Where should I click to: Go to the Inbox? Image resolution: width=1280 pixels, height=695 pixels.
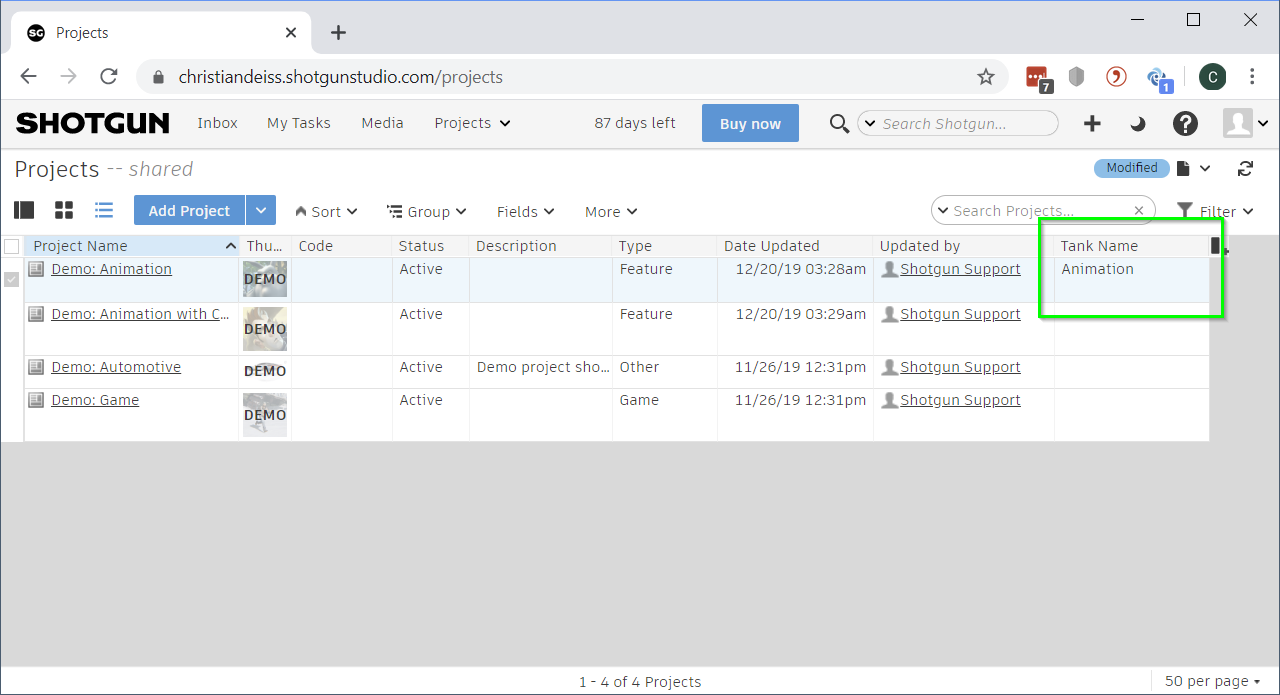tap(217, 123)
